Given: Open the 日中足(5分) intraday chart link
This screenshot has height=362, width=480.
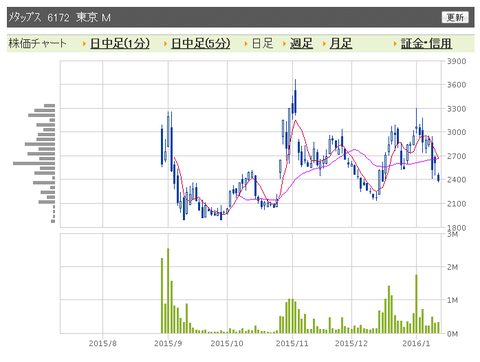Looking at the screenshot, I should [x=201, y=43].
